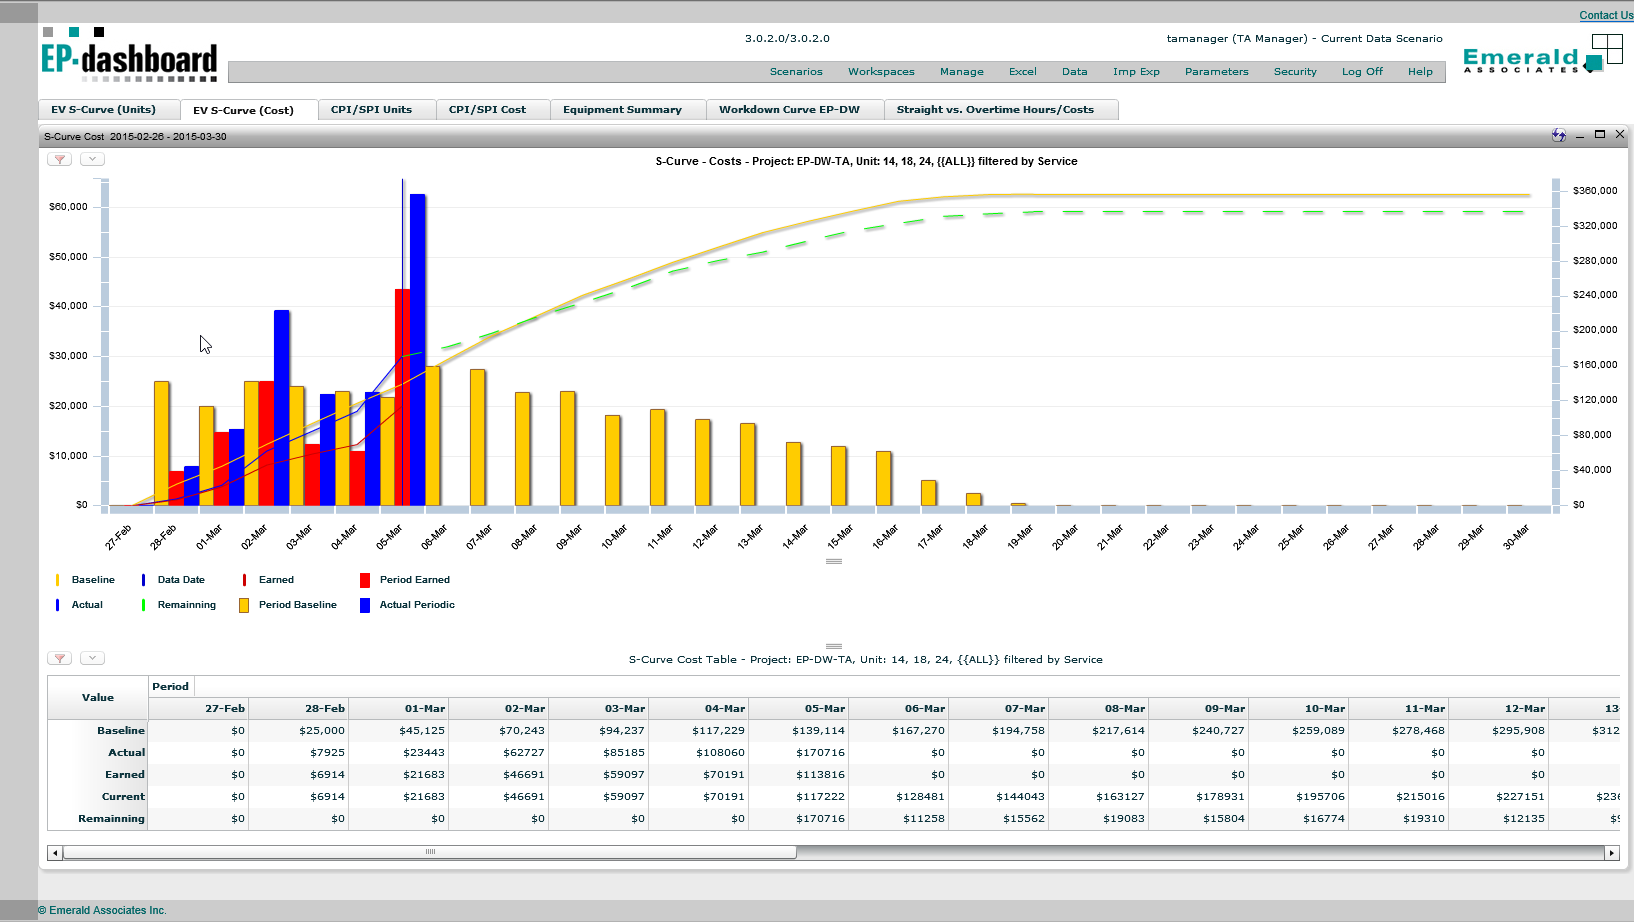Expand the chart options chevron
Image resolution: width=1634 pixels, height=922 pixels.
[91, 159]
